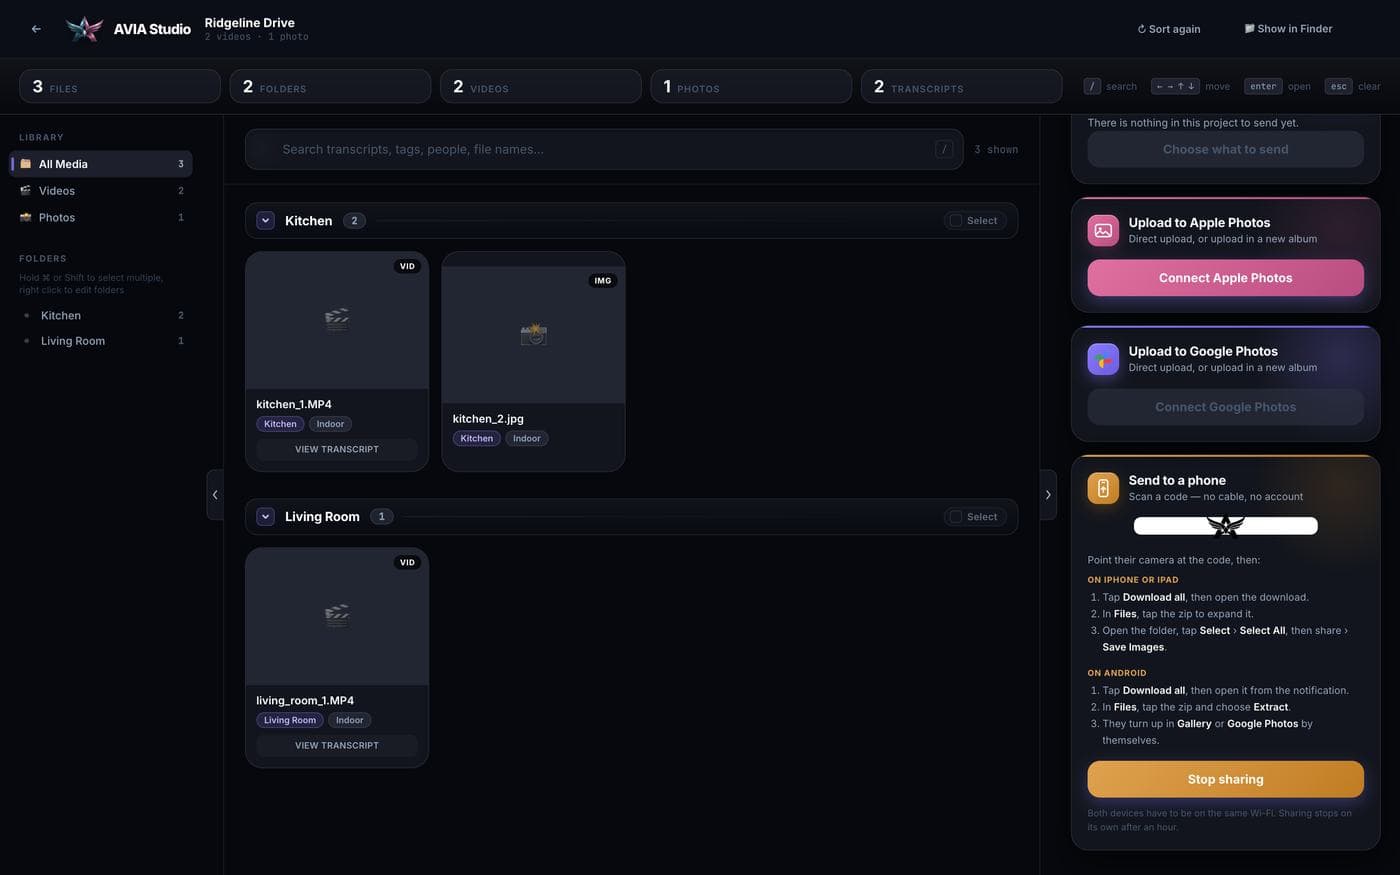Click the Living Room tag on living_room_1.MP4
1400x875 pixels.
tap(290, 720)
